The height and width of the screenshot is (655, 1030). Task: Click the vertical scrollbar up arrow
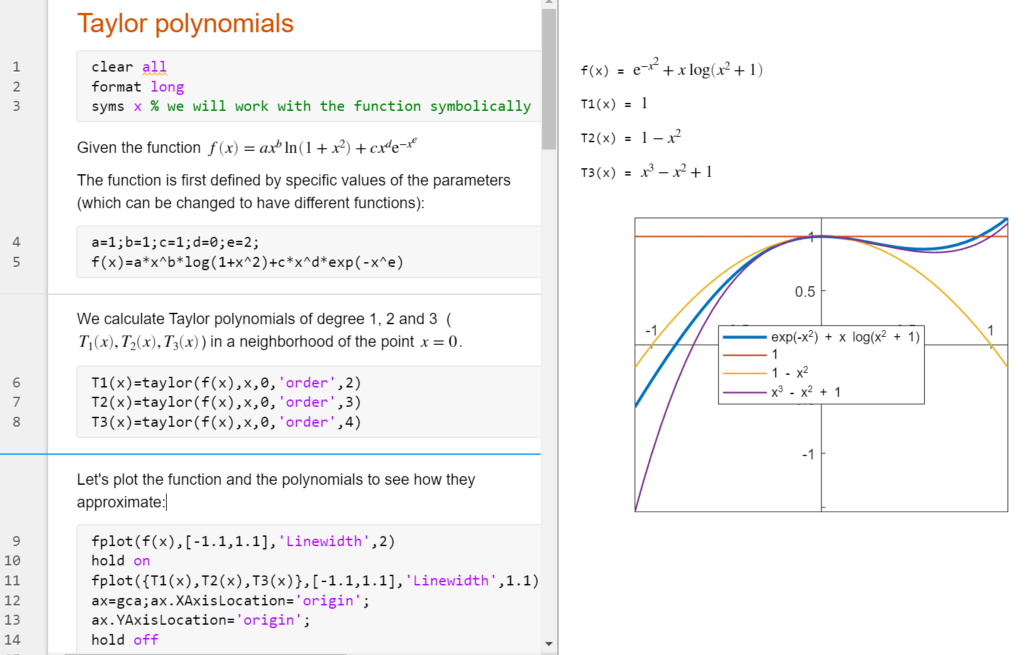[548, 6]
